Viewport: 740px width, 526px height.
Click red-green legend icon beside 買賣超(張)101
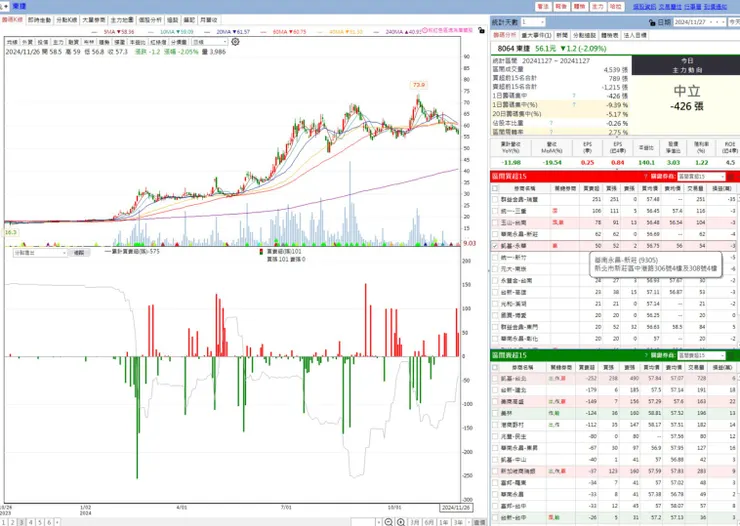click(261, 252)
